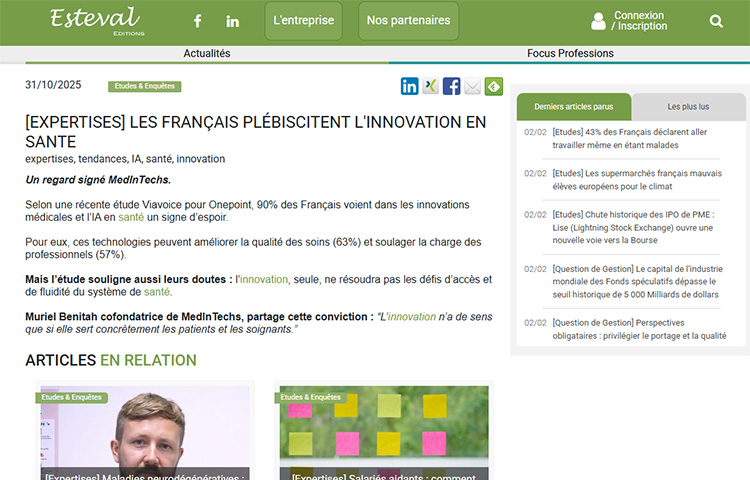The width and height of the screenshot is (750, 480).
Task: Select the Derniers articles parus tab
Action: pos(574,107)
